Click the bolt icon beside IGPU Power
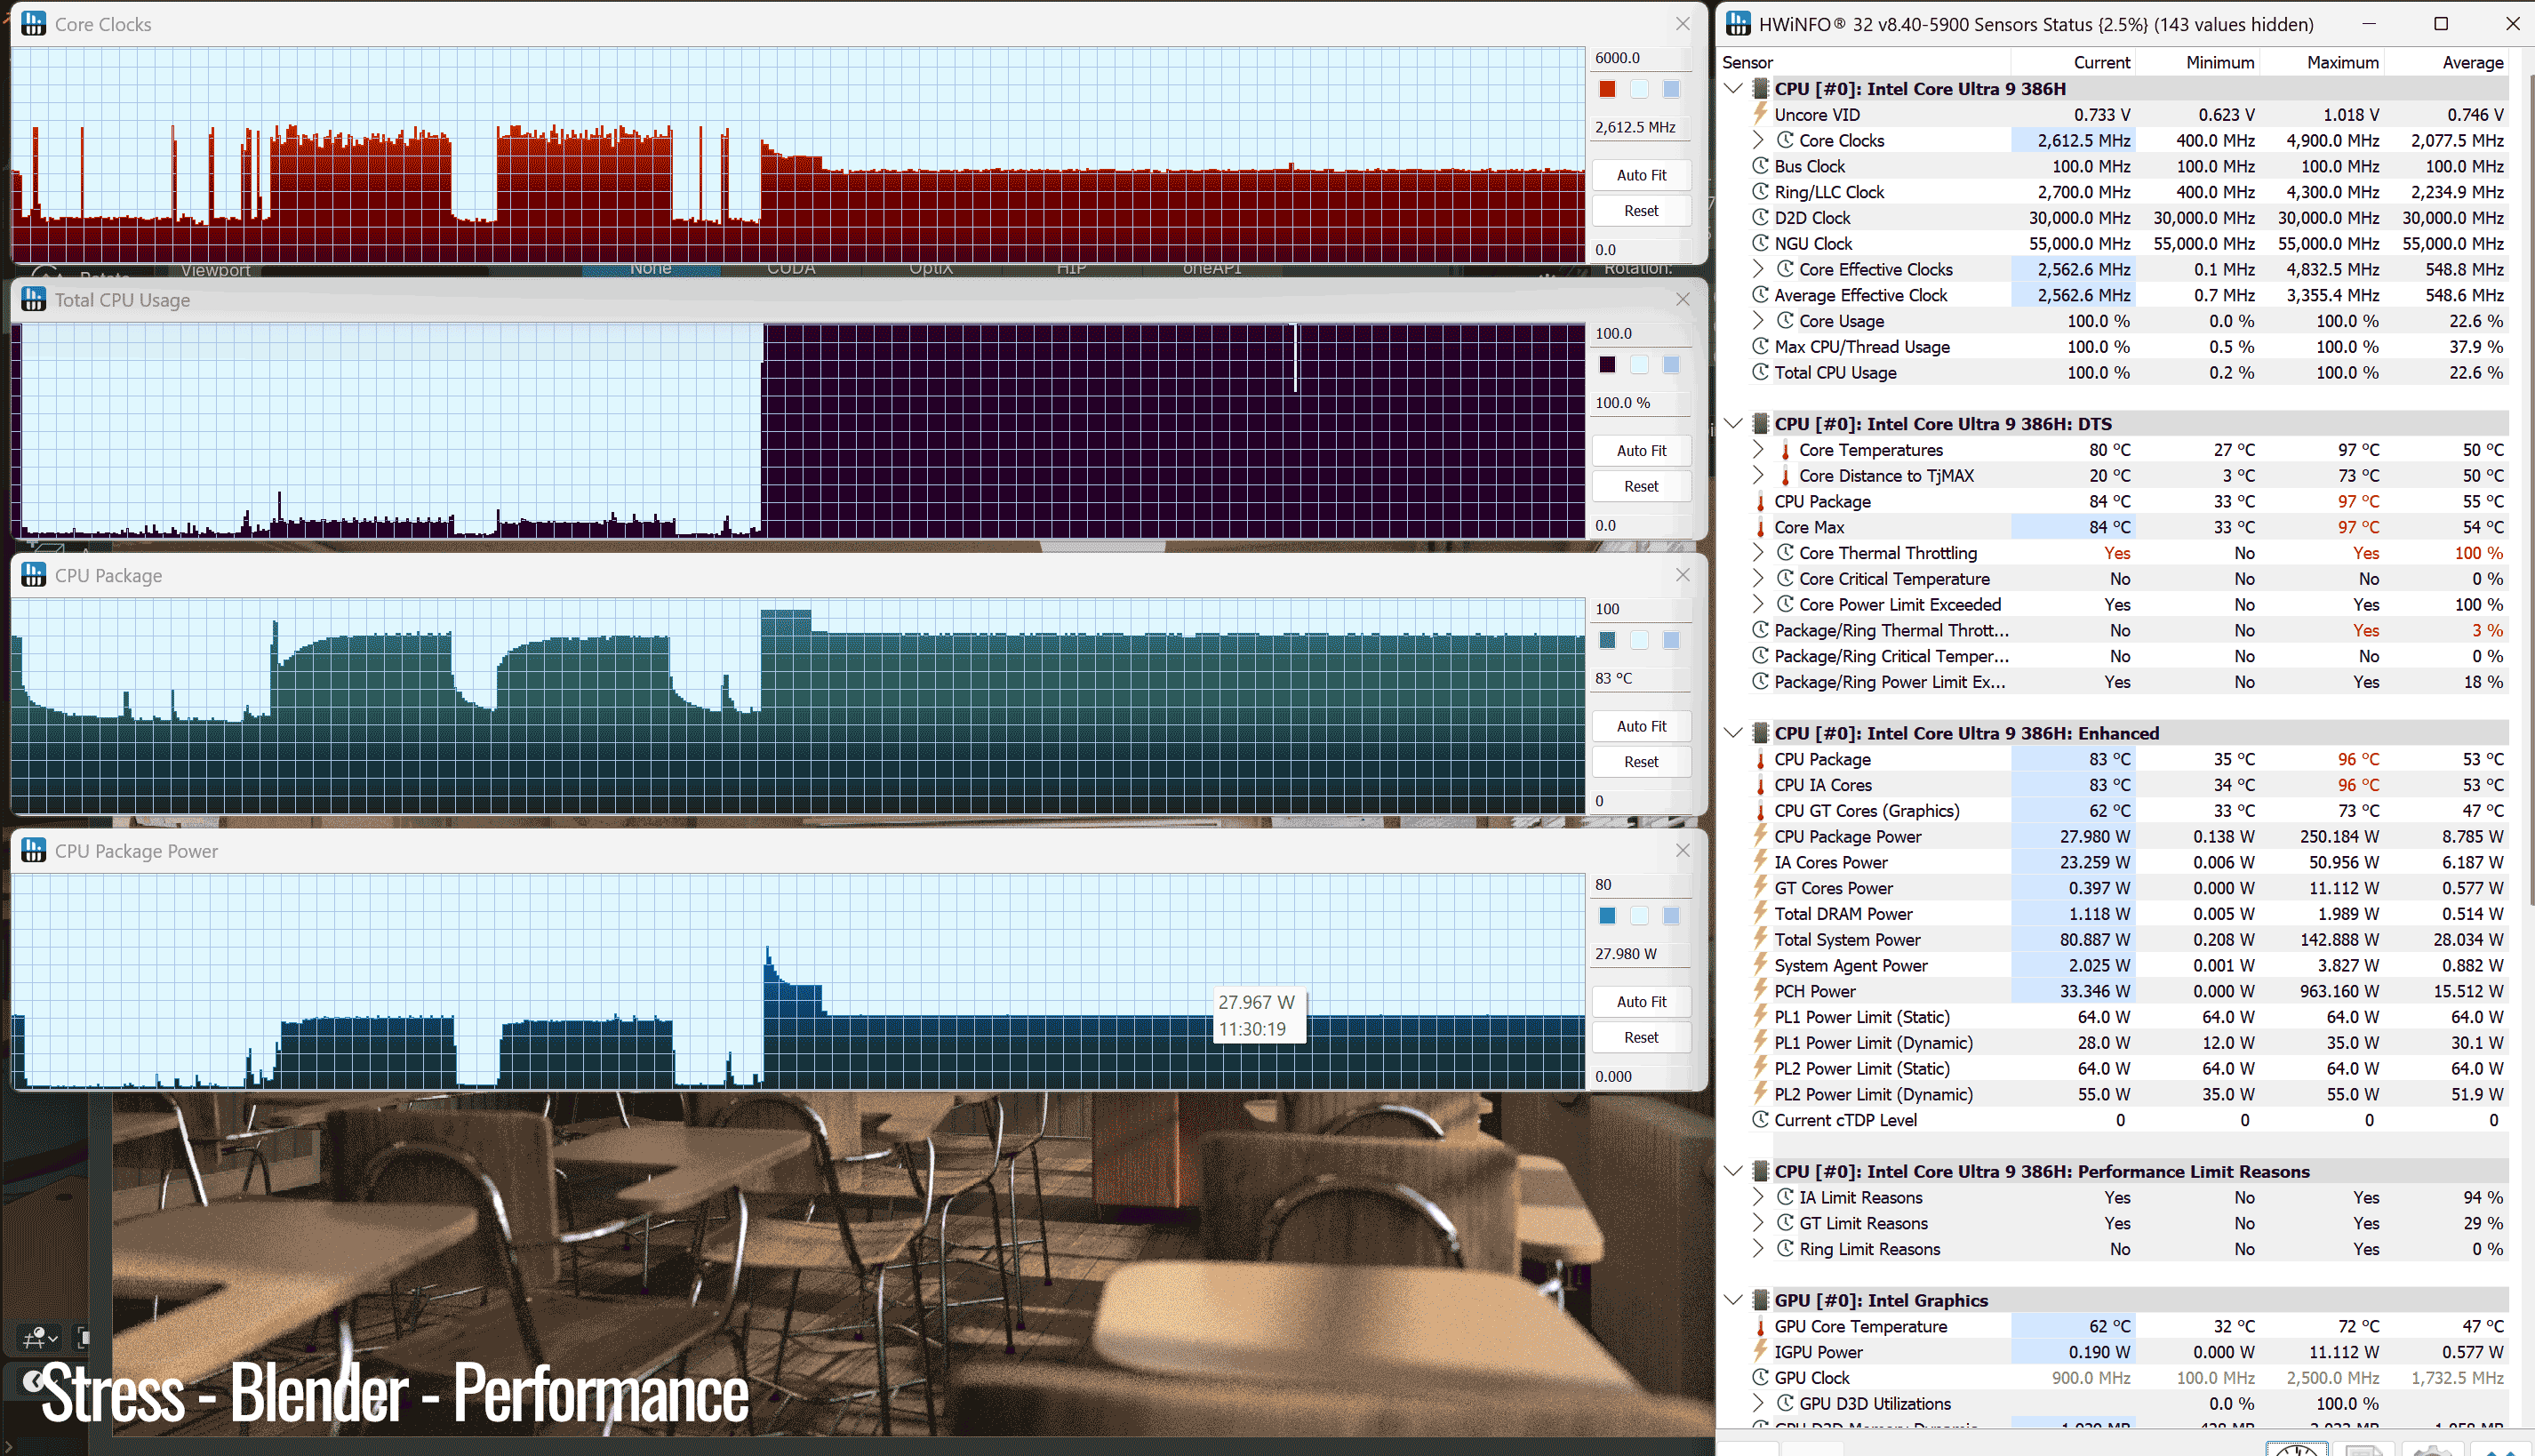This screenshot has width=2535, height=1456. (x=1760, y=1352)
